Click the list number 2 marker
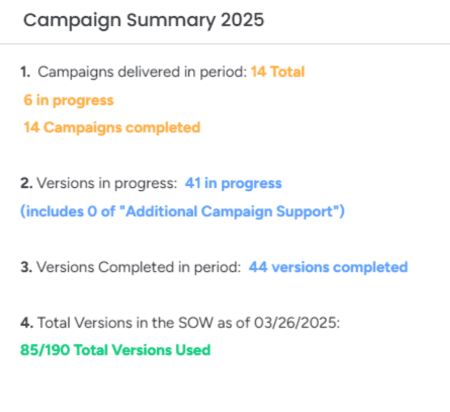The width and height of the screenshot is (450, 412). pyautogui.click(x=26, y=183)
